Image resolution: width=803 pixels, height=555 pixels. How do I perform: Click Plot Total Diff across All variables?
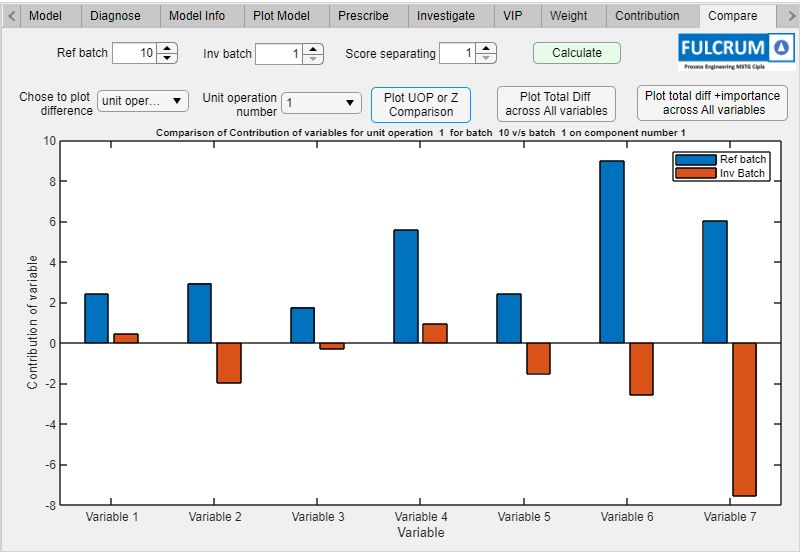(x=555, y=104)
